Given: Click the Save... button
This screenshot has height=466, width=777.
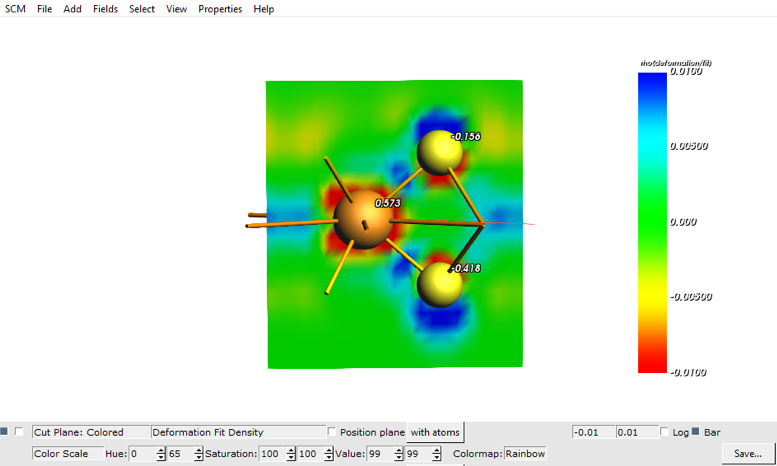Looking at the screenshot, I should click(747, 454).
